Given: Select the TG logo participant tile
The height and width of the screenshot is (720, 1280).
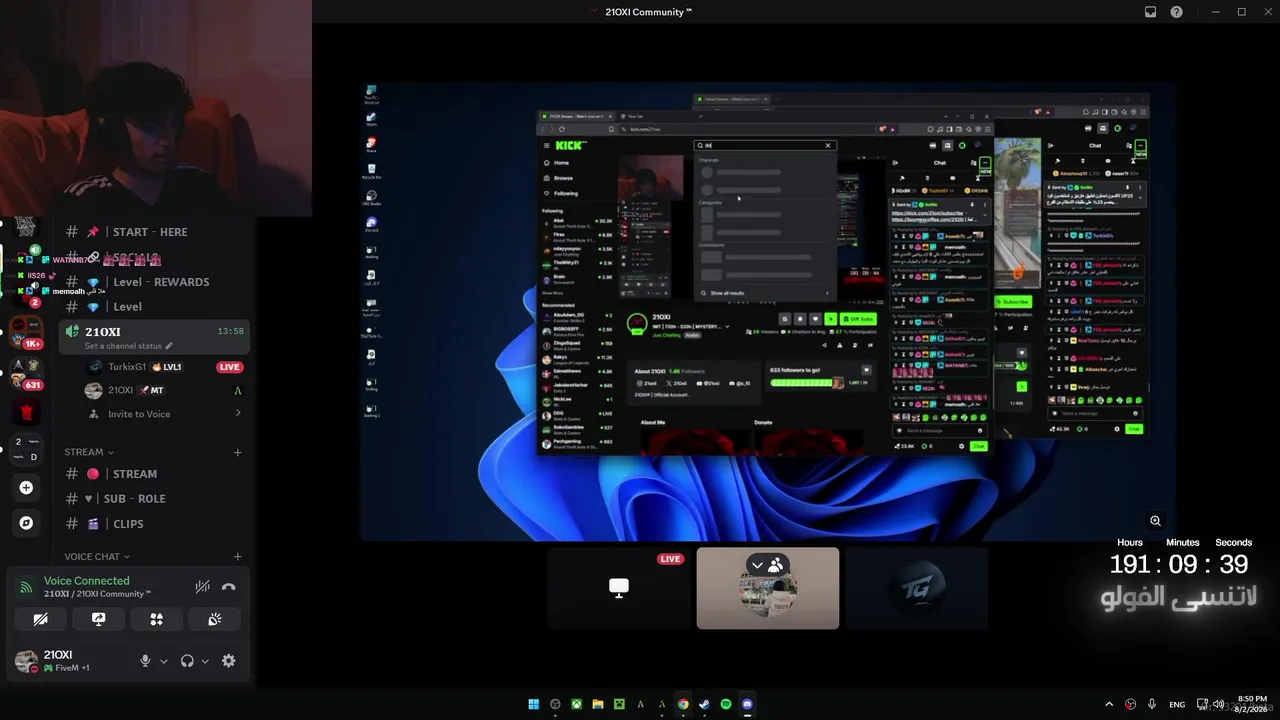Looking at the screenshot, I should 916,588.
